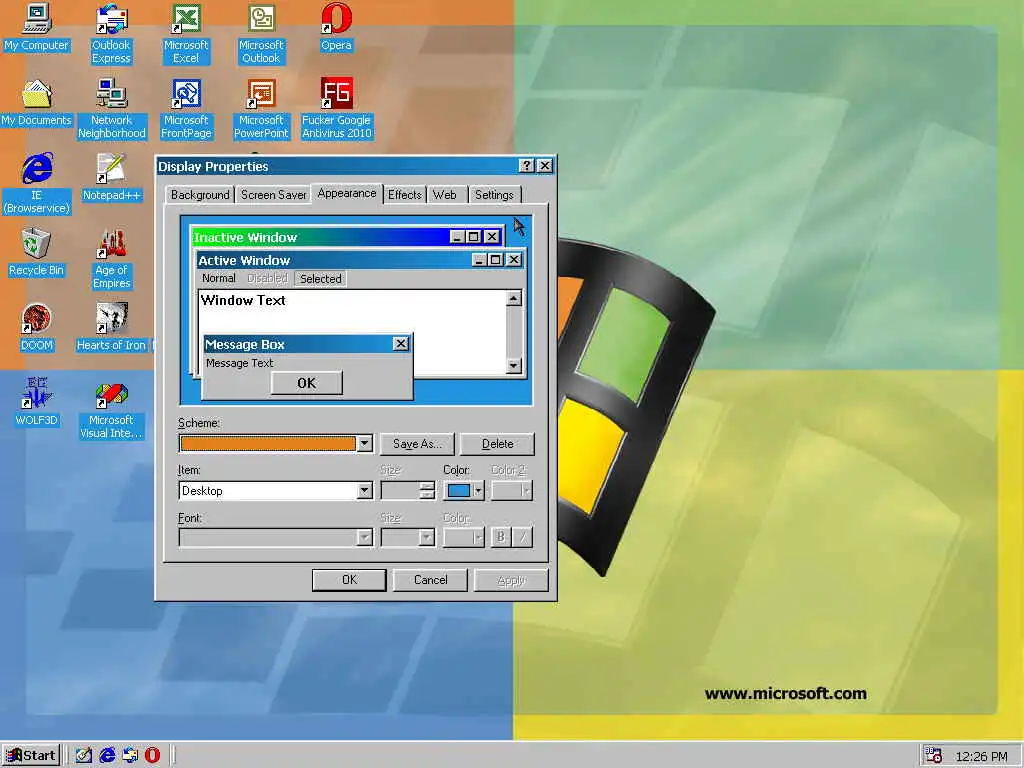Open the desktop Color picker dropdown arrow

478,491
